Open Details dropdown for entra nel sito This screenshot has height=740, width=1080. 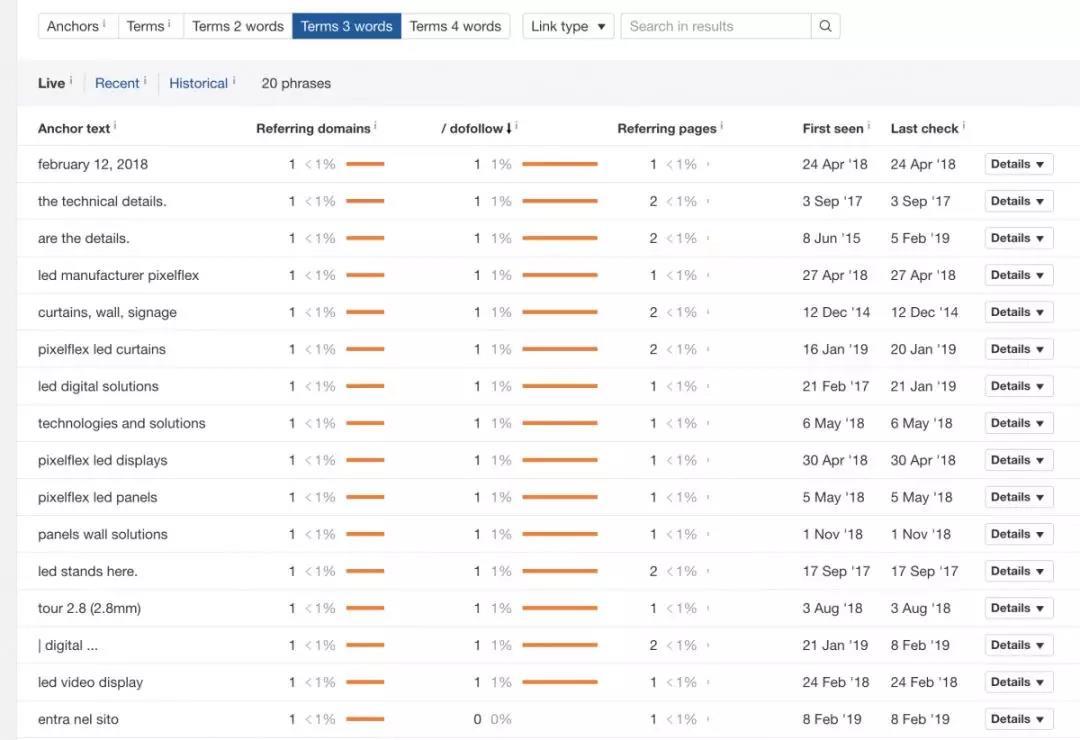point(1018,719)
